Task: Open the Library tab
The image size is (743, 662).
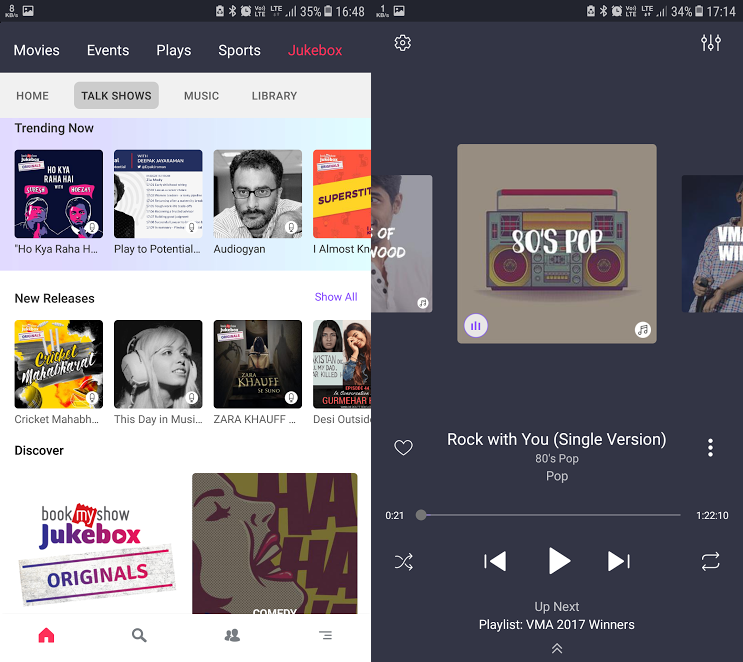Action: tap(274, 96)
